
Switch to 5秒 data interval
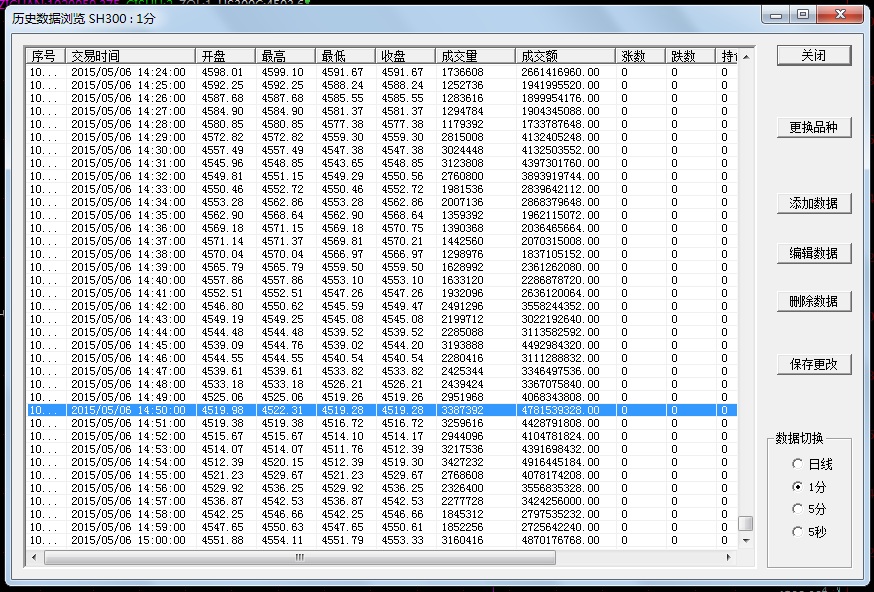coord(797,533)
